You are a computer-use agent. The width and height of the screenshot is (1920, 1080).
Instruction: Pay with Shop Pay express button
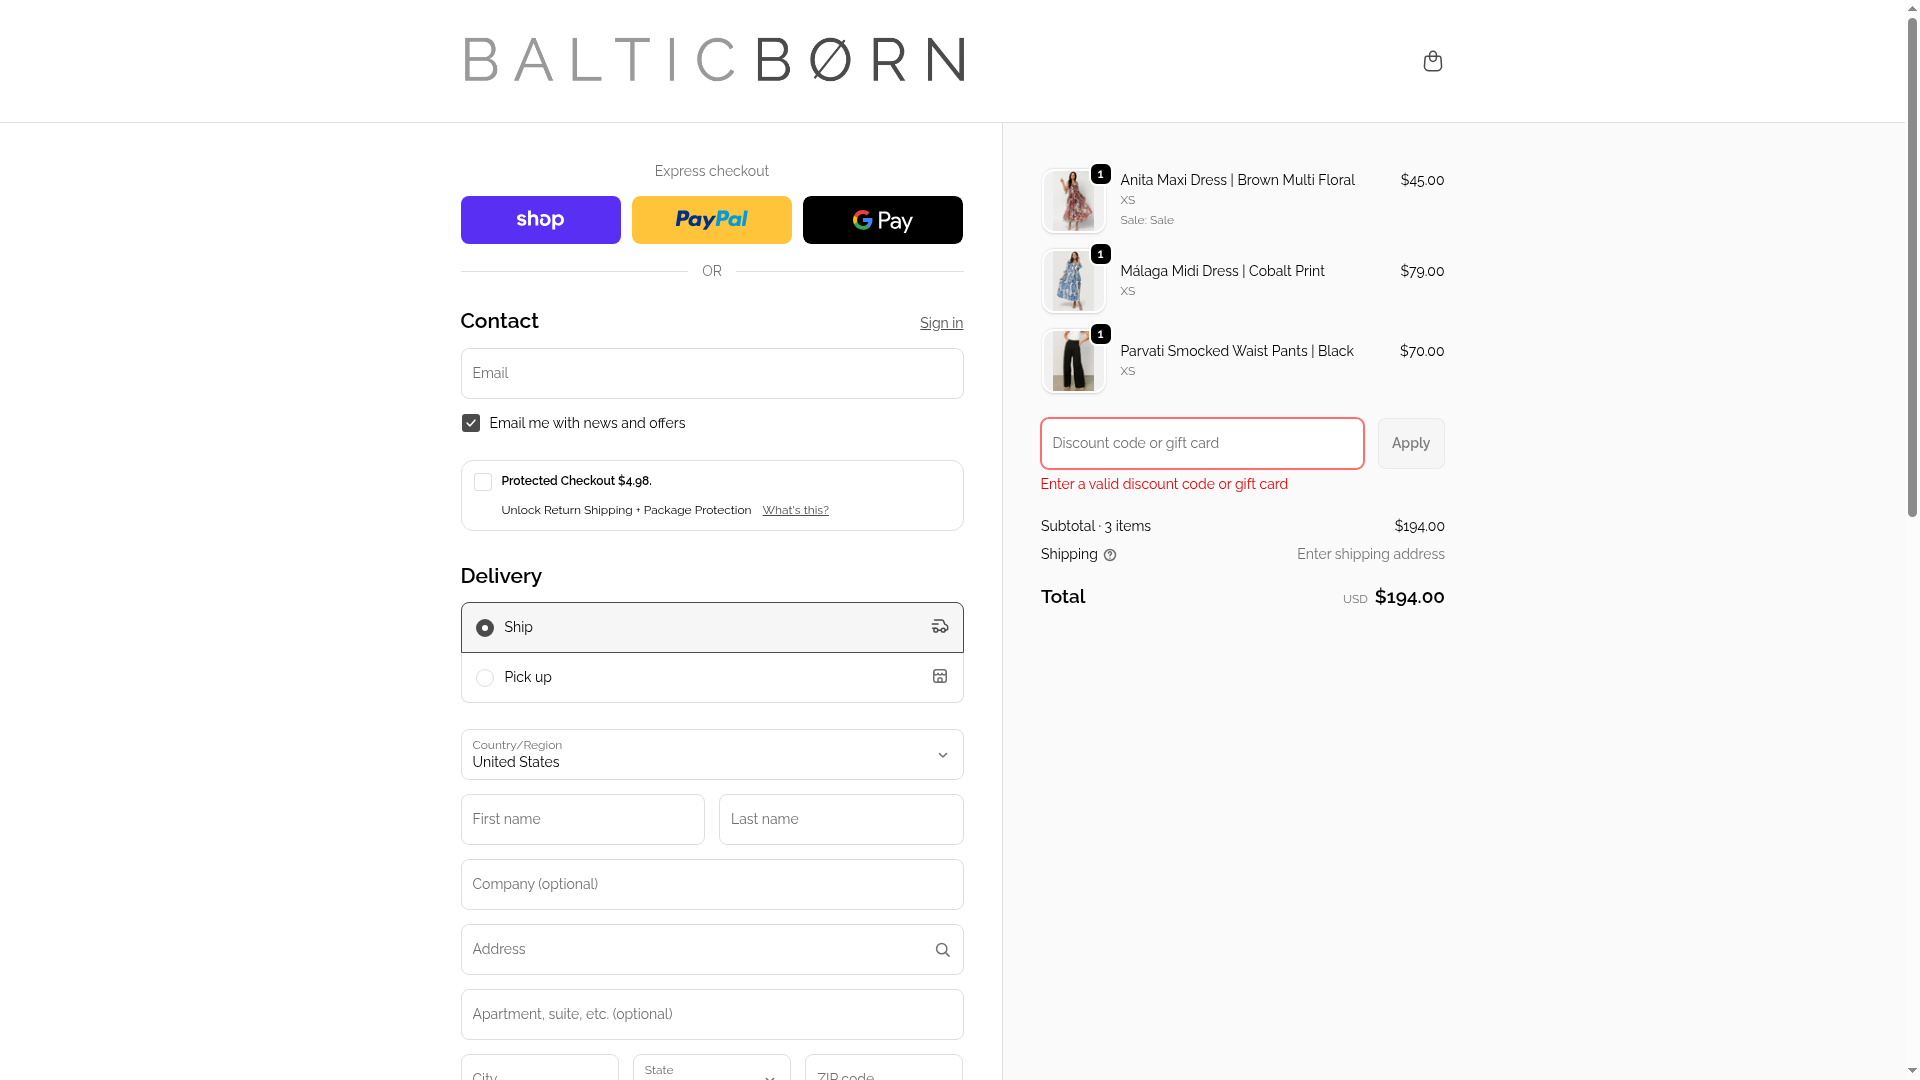pos(540,220)
